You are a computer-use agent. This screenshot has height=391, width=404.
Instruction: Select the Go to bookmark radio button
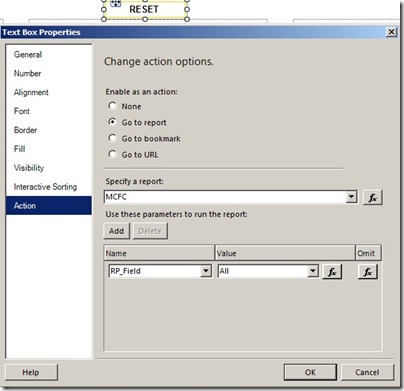[113, 138]
